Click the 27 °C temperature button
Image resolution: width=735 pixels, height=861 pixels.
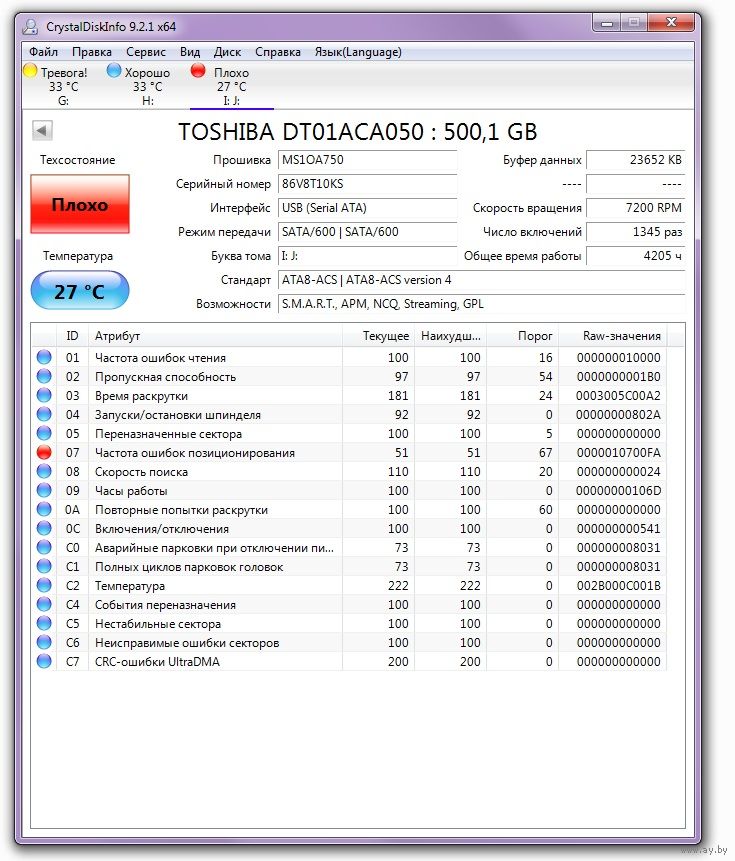(x=80, y=290)
